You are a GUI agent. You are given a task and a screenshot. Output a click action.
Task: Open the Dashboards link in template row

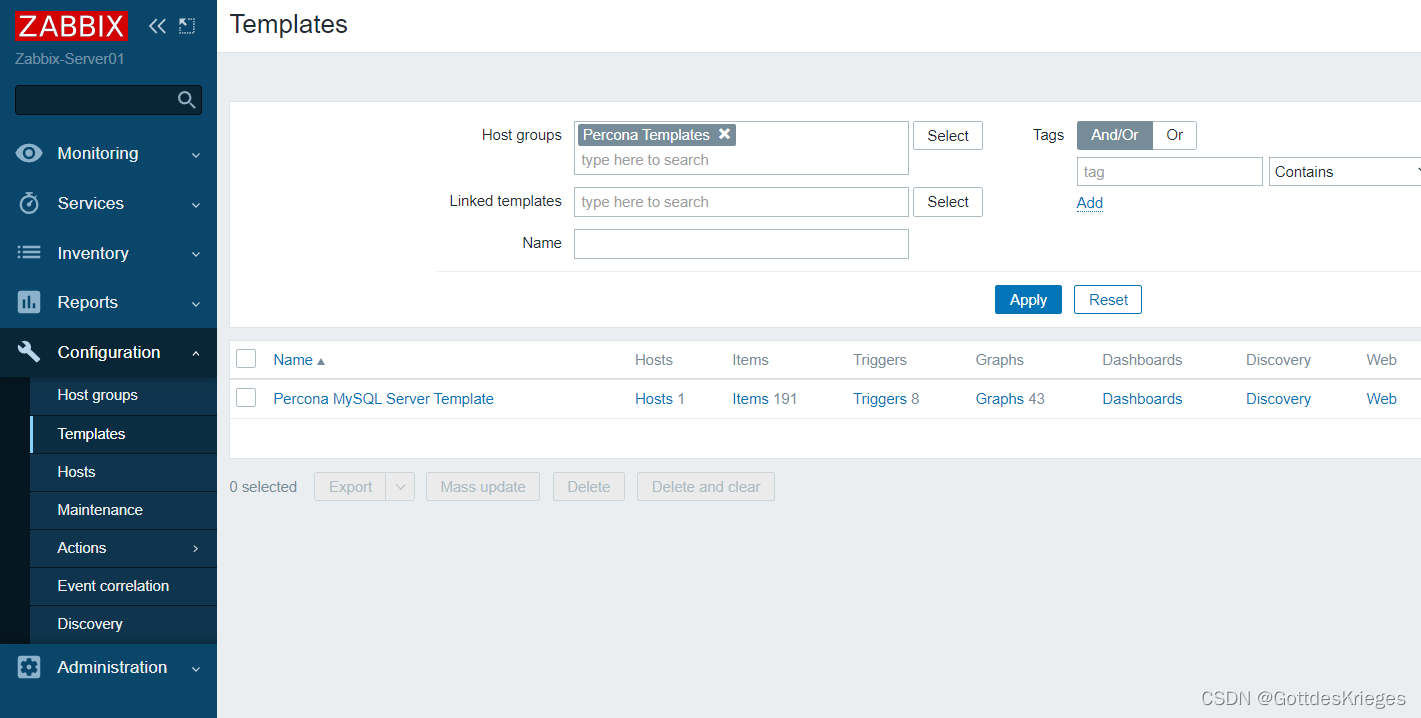[1142, 399]
